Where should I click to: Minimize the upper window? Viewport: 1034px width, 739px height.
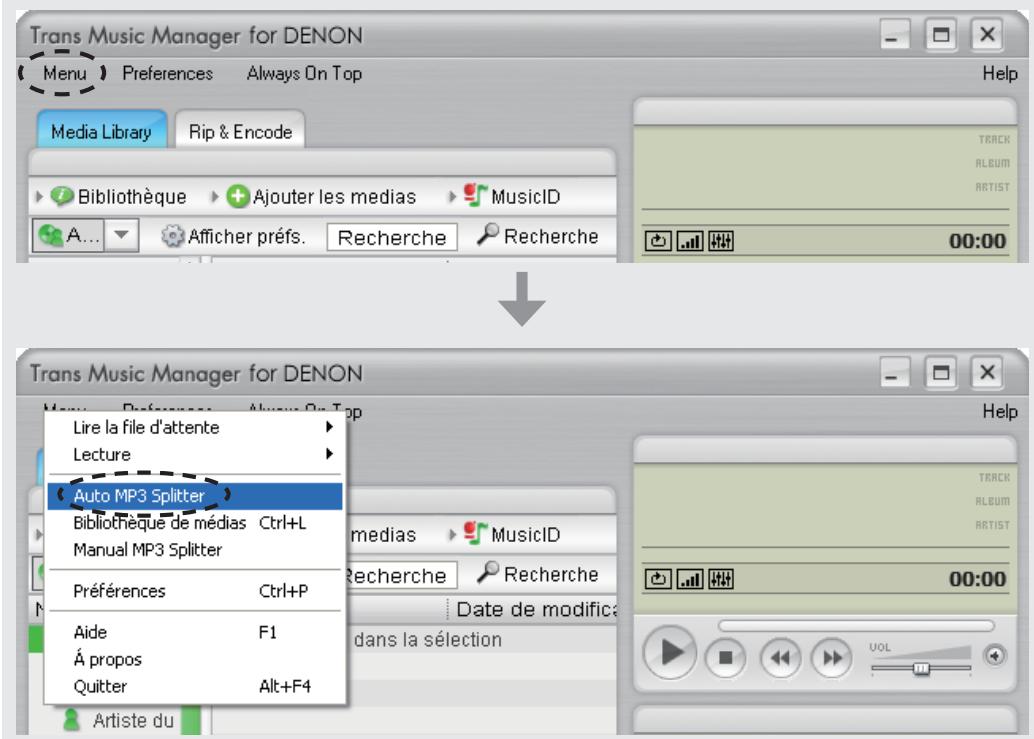[894, 34]
